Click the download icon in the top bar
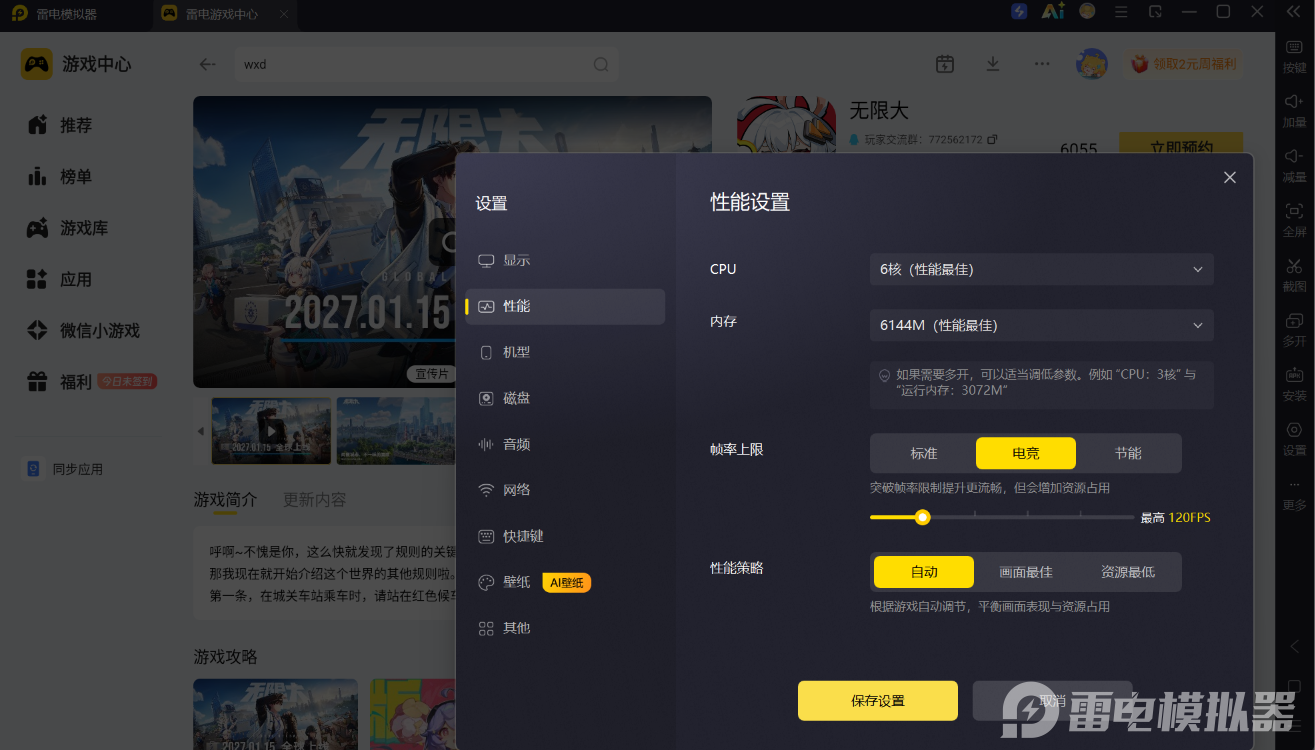Viewport: 1315px width, 750px height. (x=993, y=64)
